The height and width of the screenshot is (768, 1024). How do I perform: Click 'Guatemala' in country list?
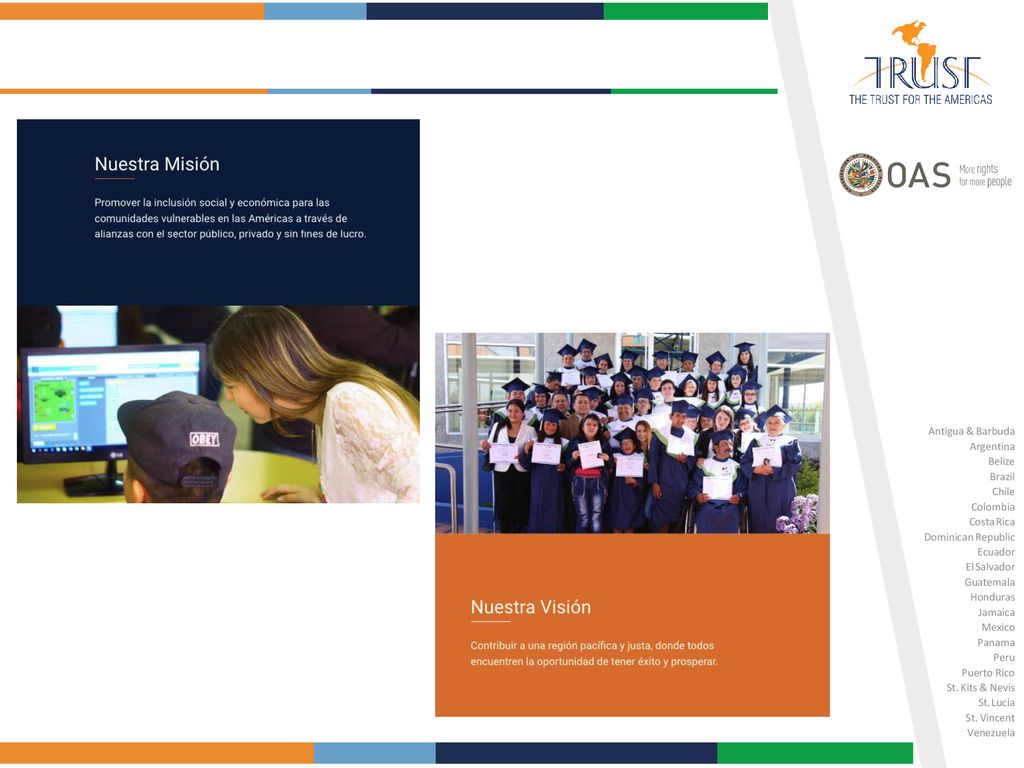(989, 582)
